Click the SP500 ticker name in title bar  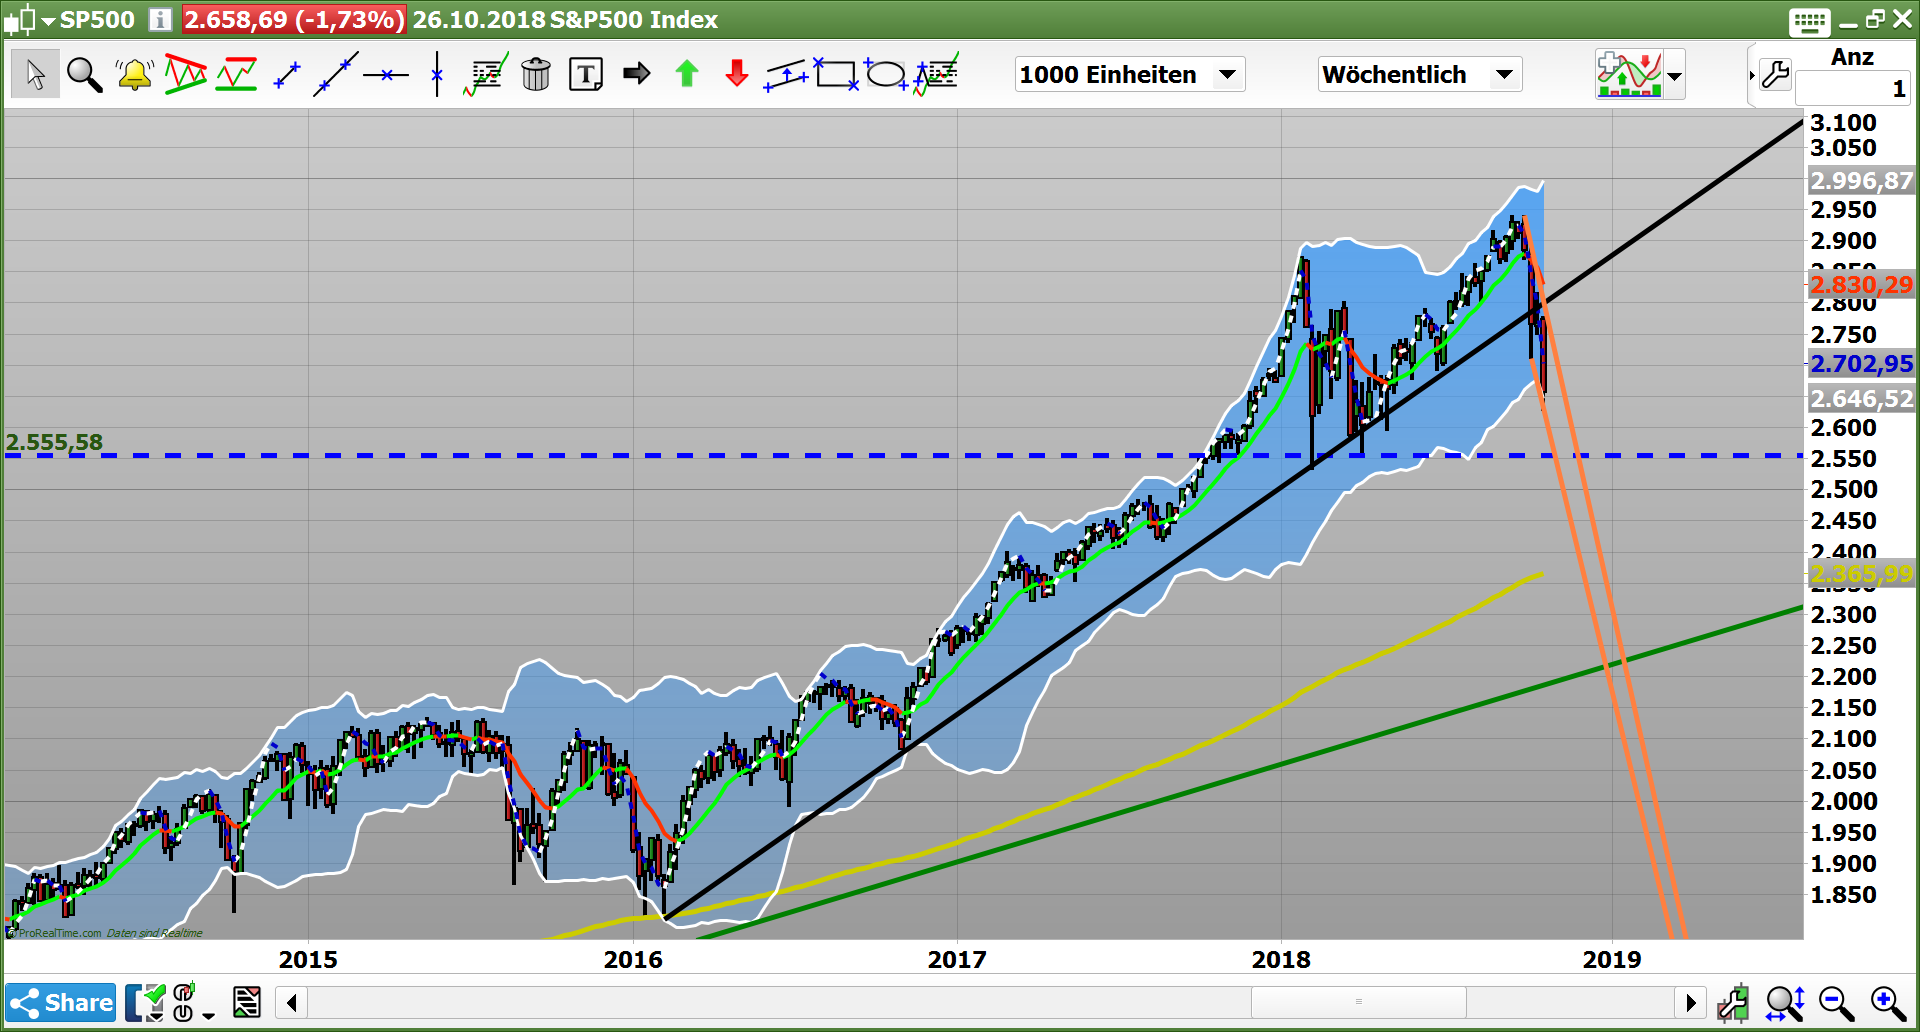click(x=97, y=20)
